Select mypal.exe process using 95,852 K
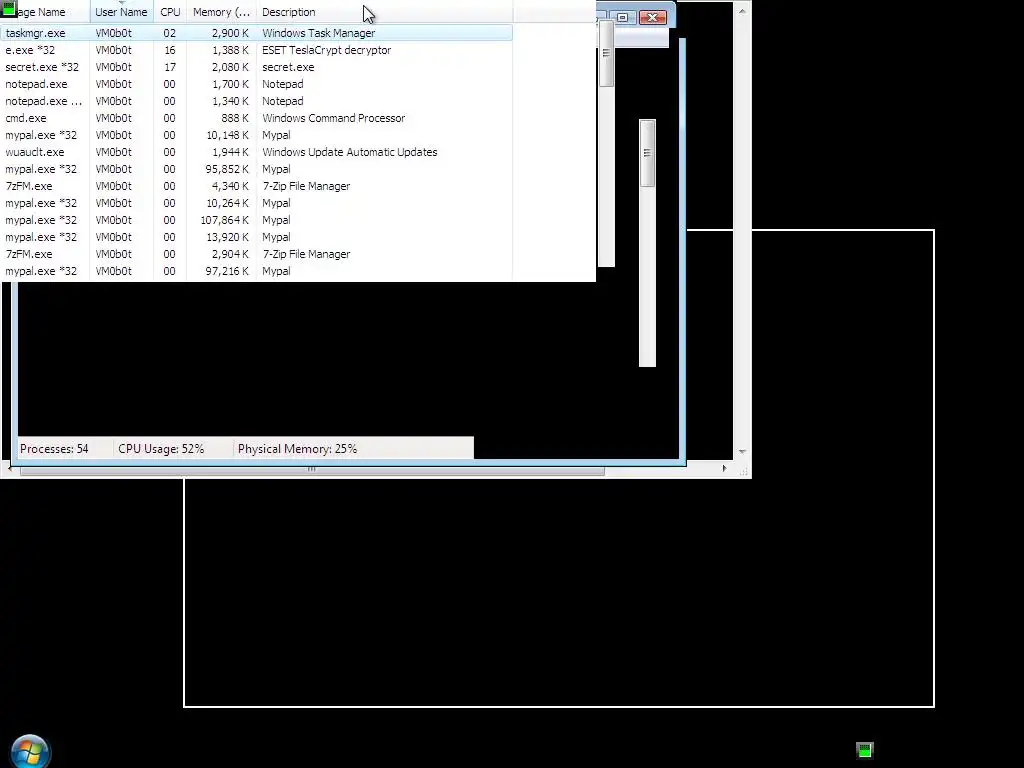This screenshot has height=768, width=1024. coord(256,168)
